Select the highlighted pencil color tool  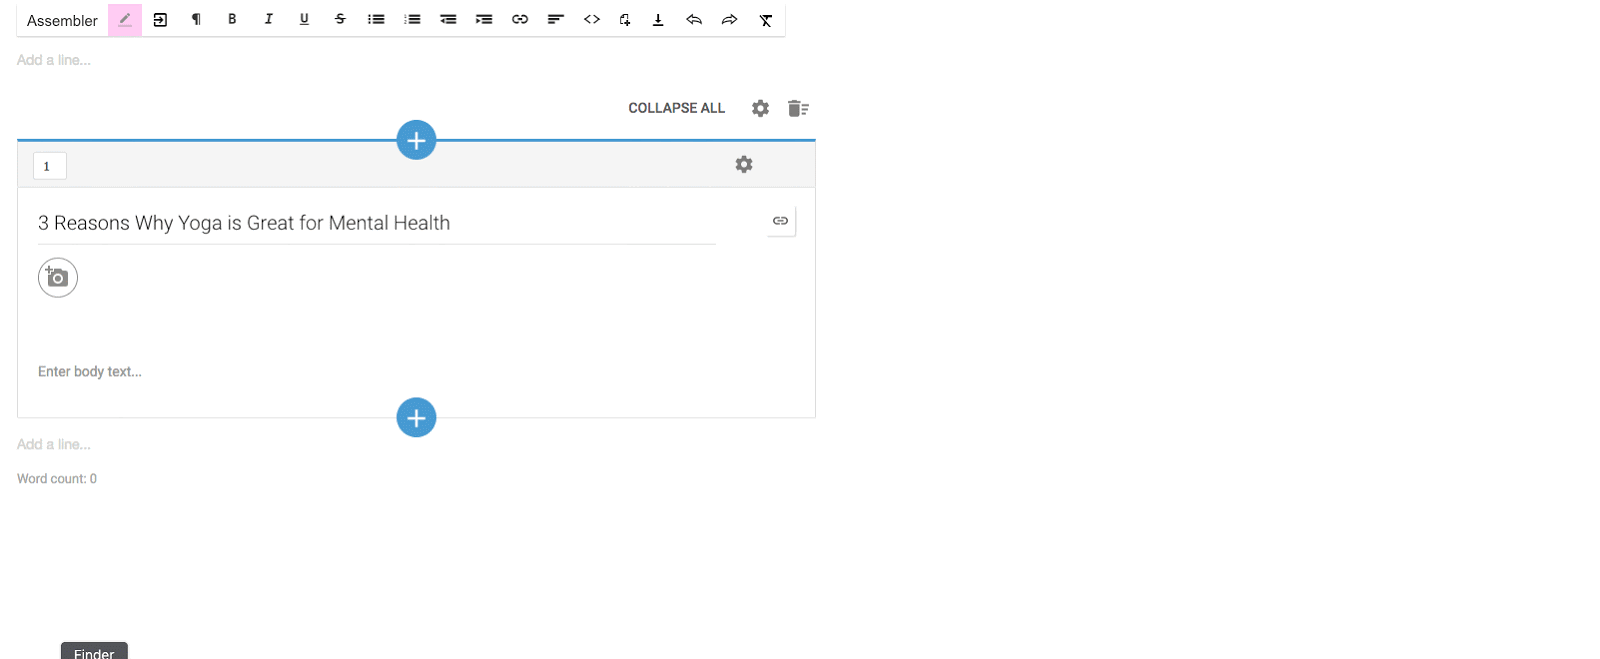tap(125, 20)
